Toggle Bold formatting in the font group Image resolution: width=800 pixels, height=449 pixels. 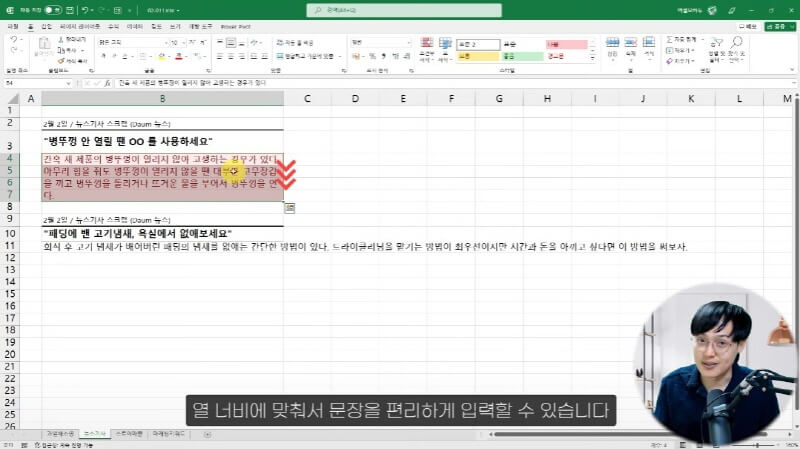(104, 56)
